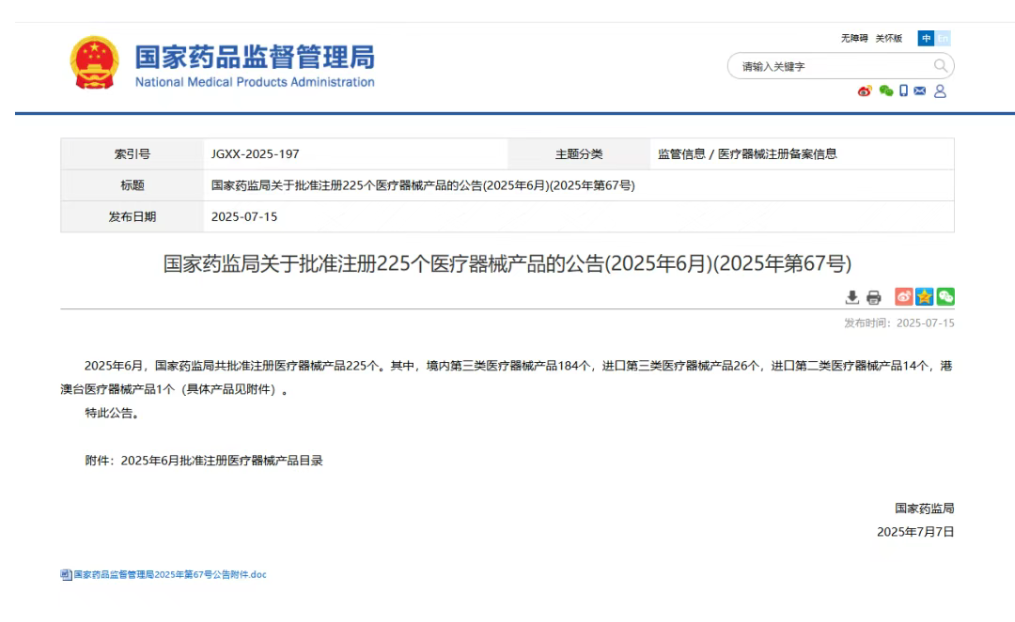This screenshot has height=622, width=1015.
Task: Click the email envelope icon
Action: (x=920, y=91)
